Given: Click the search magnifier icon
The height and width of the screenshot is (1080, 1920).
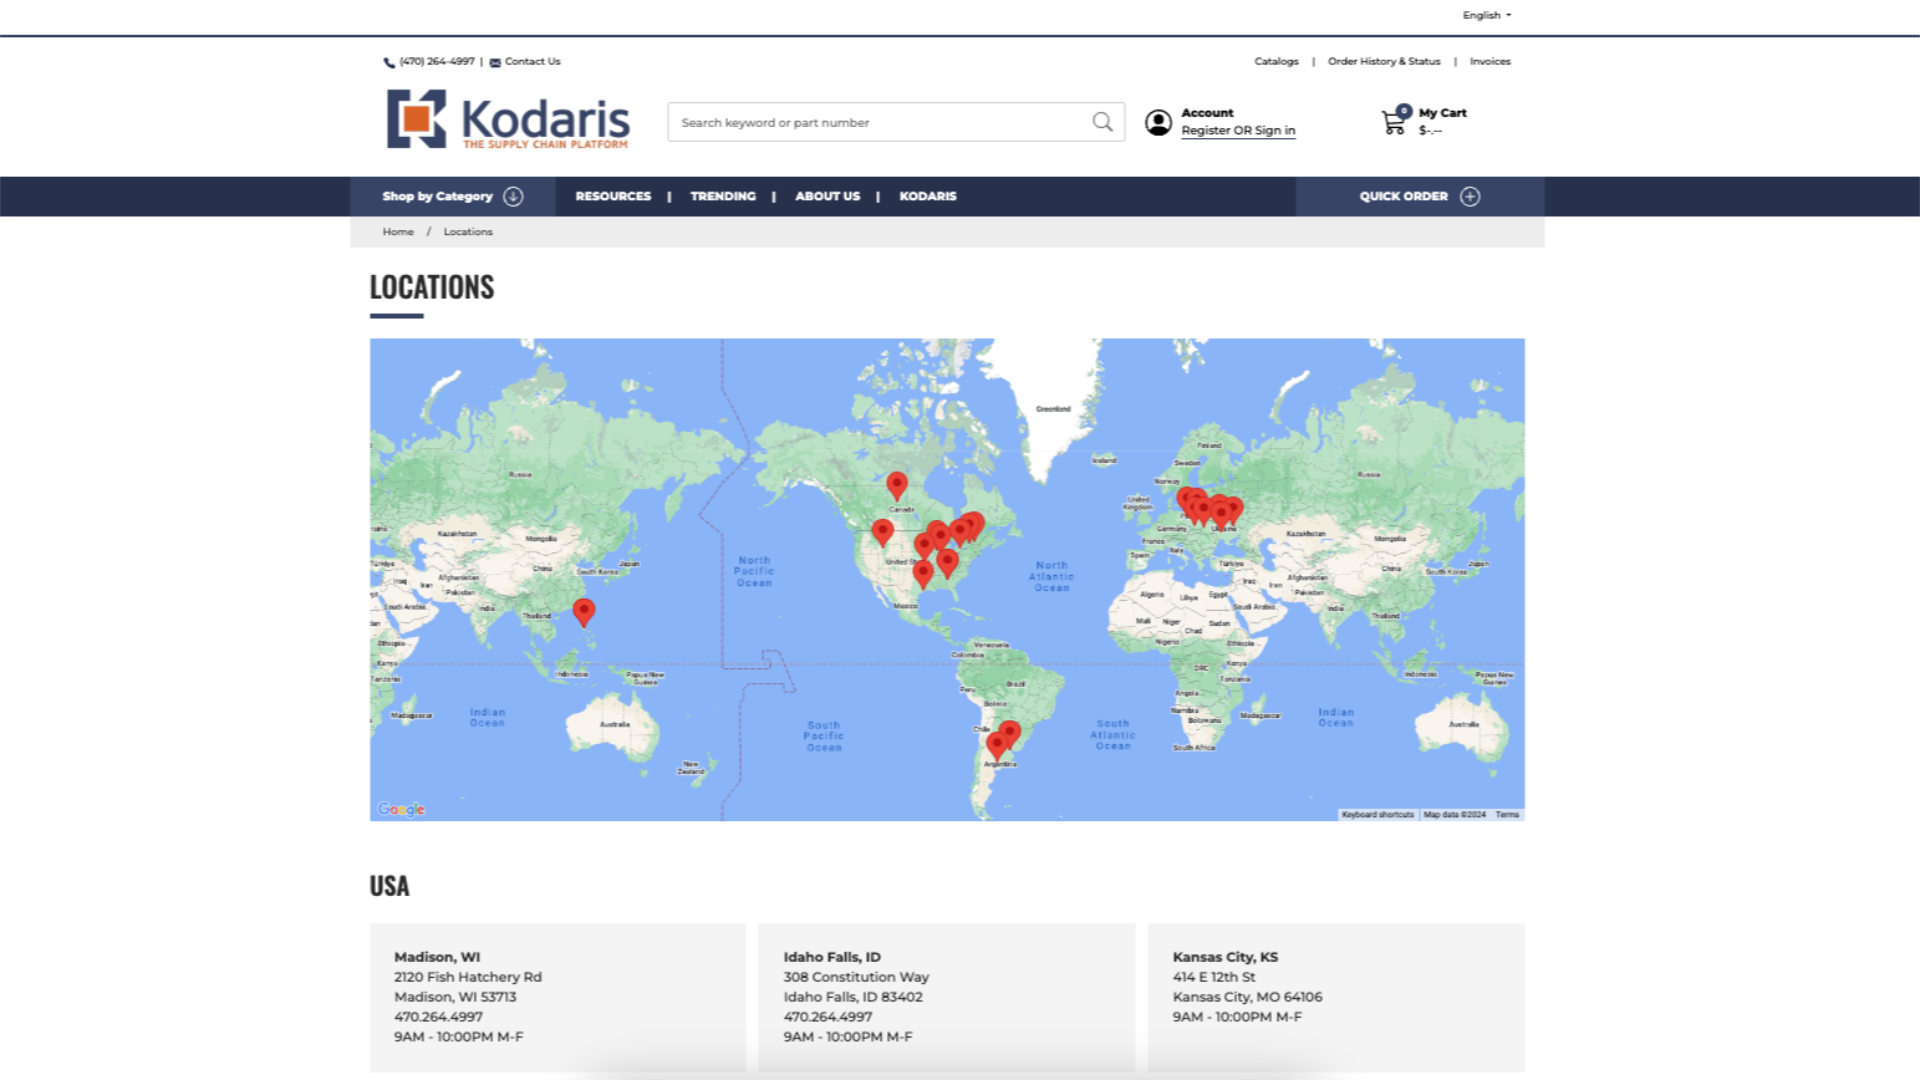Looking at the screenshot, I should (1102, 122).
